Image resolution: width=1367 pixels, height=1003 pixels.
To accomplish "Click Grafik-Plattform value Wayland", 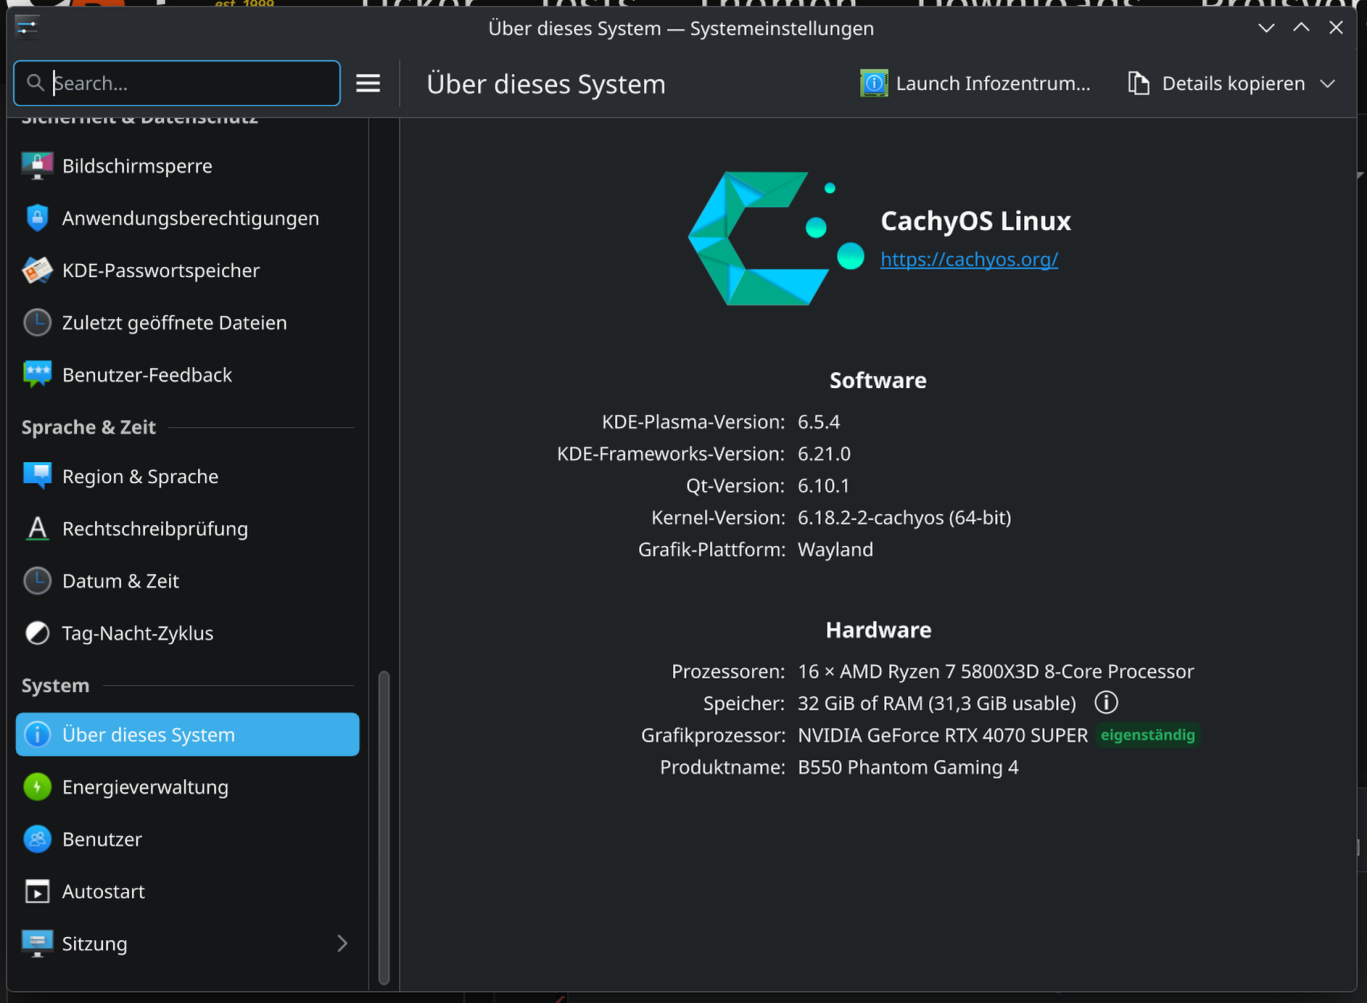I will click(835, 550).
